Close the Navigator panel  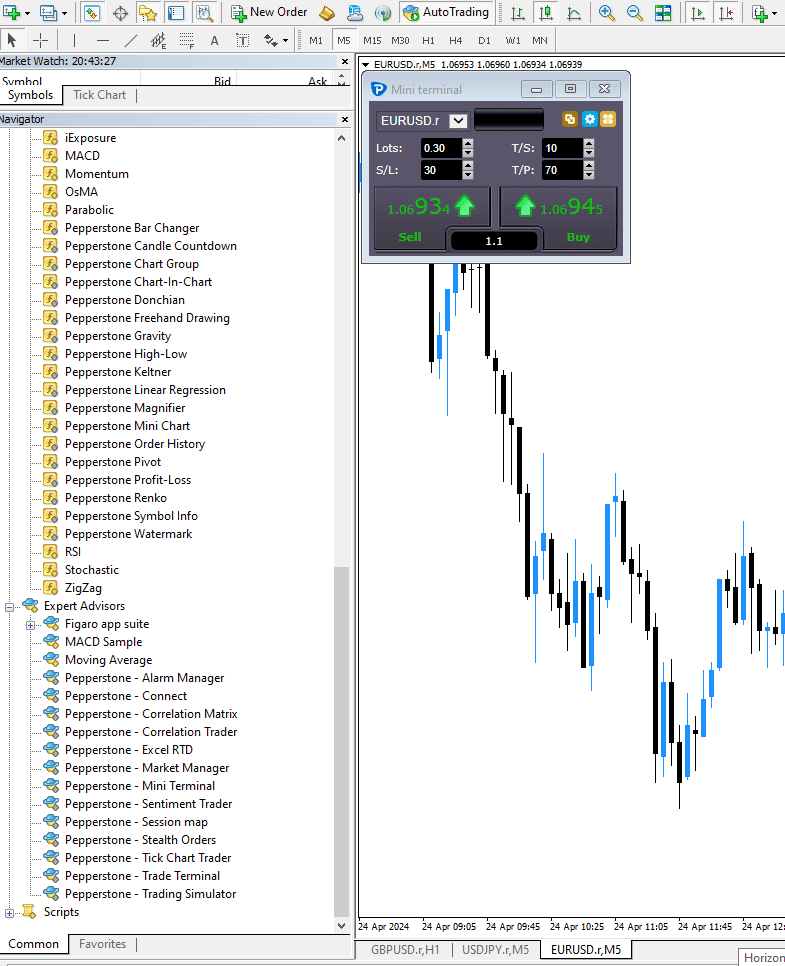[x=345, y=120]
